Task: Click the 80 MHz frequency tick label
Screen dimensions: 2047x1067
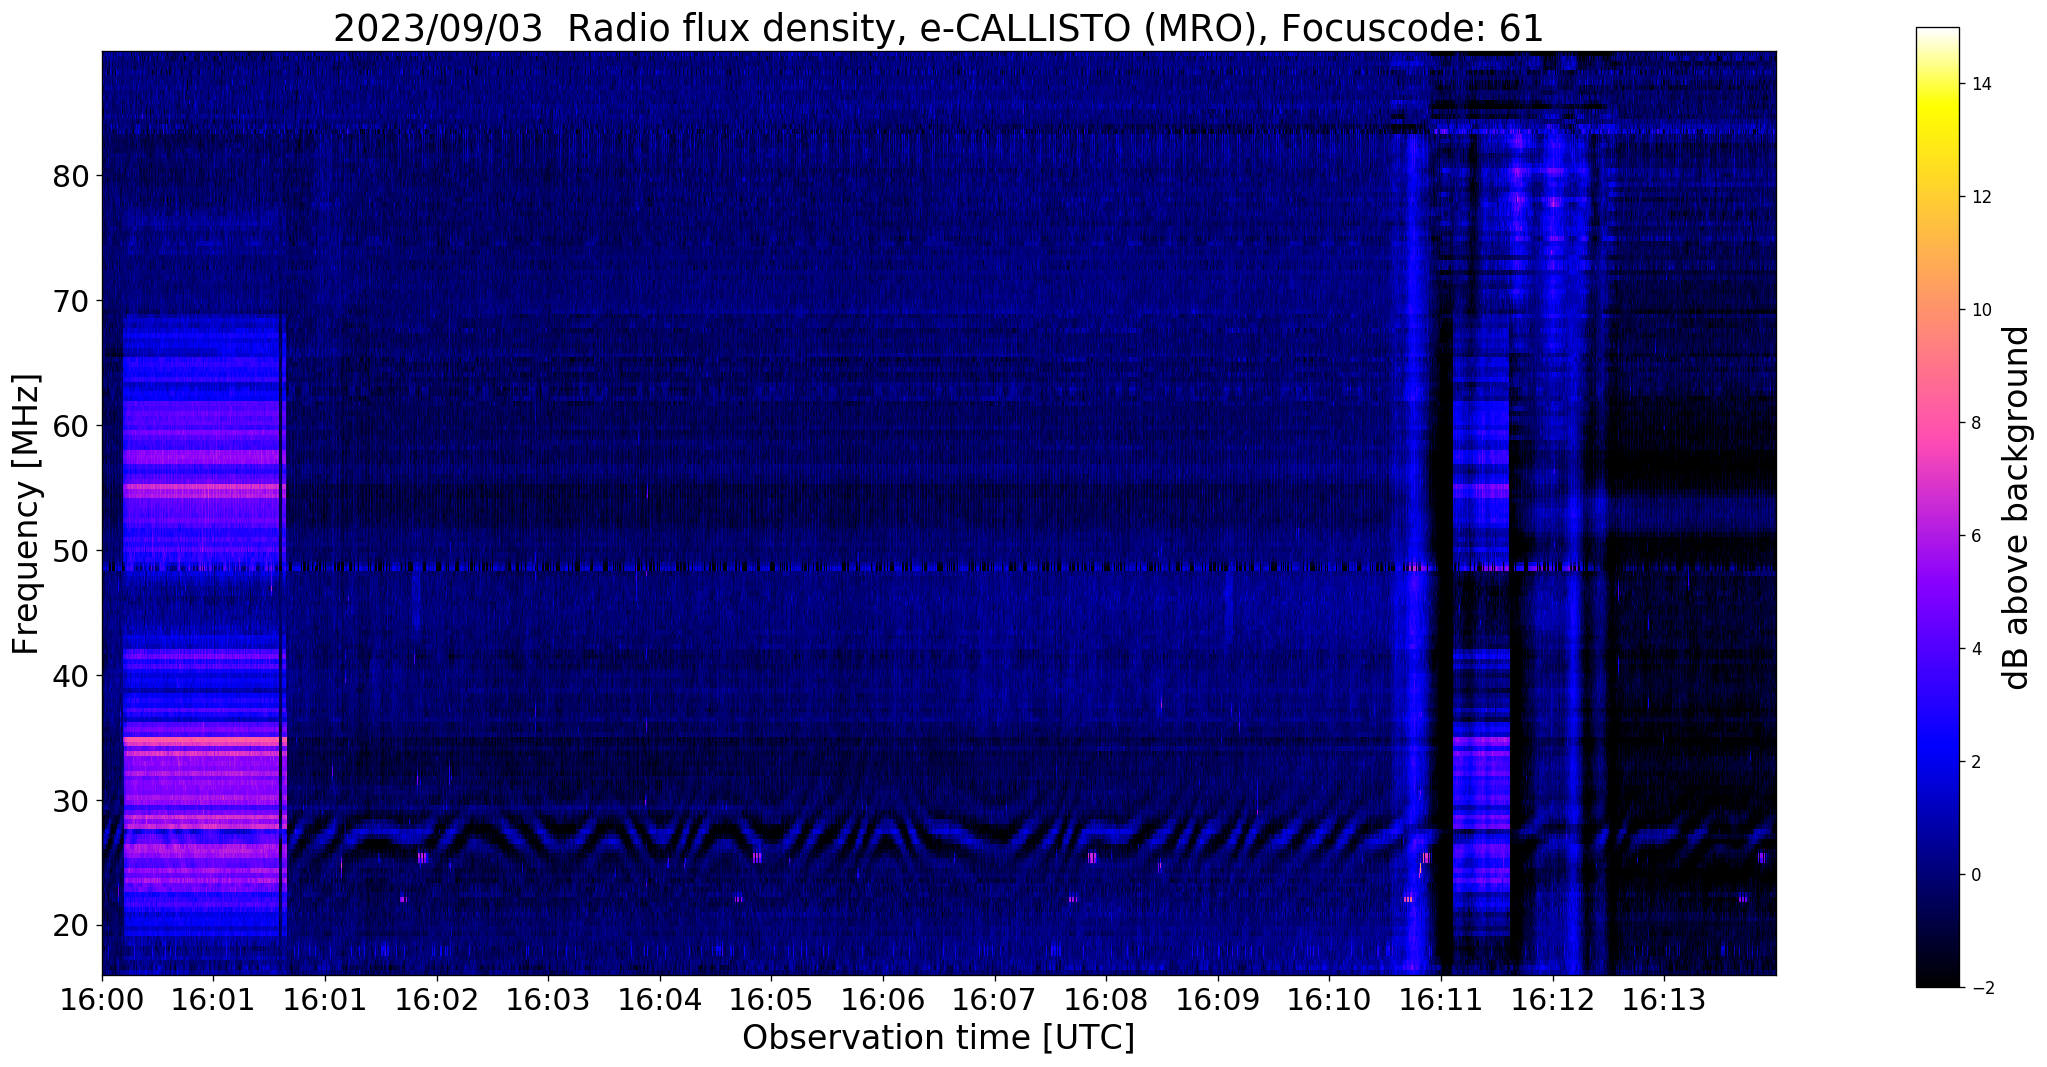Action: pyautogui.click(x=71, y=177)
